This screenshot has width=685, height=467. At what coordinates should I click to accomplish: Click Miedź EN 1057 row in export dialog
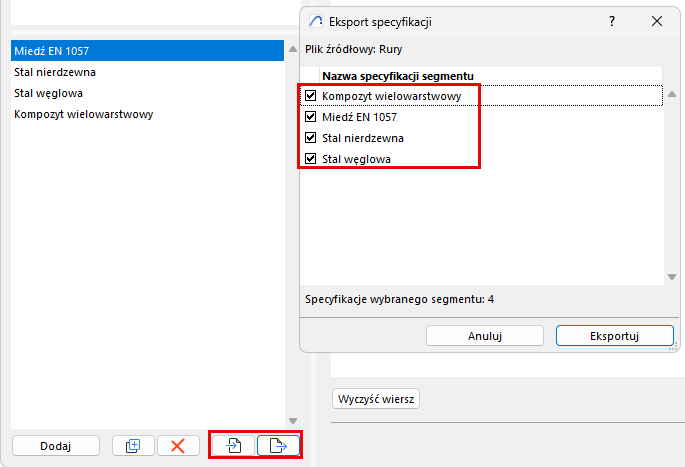[482, 117]
